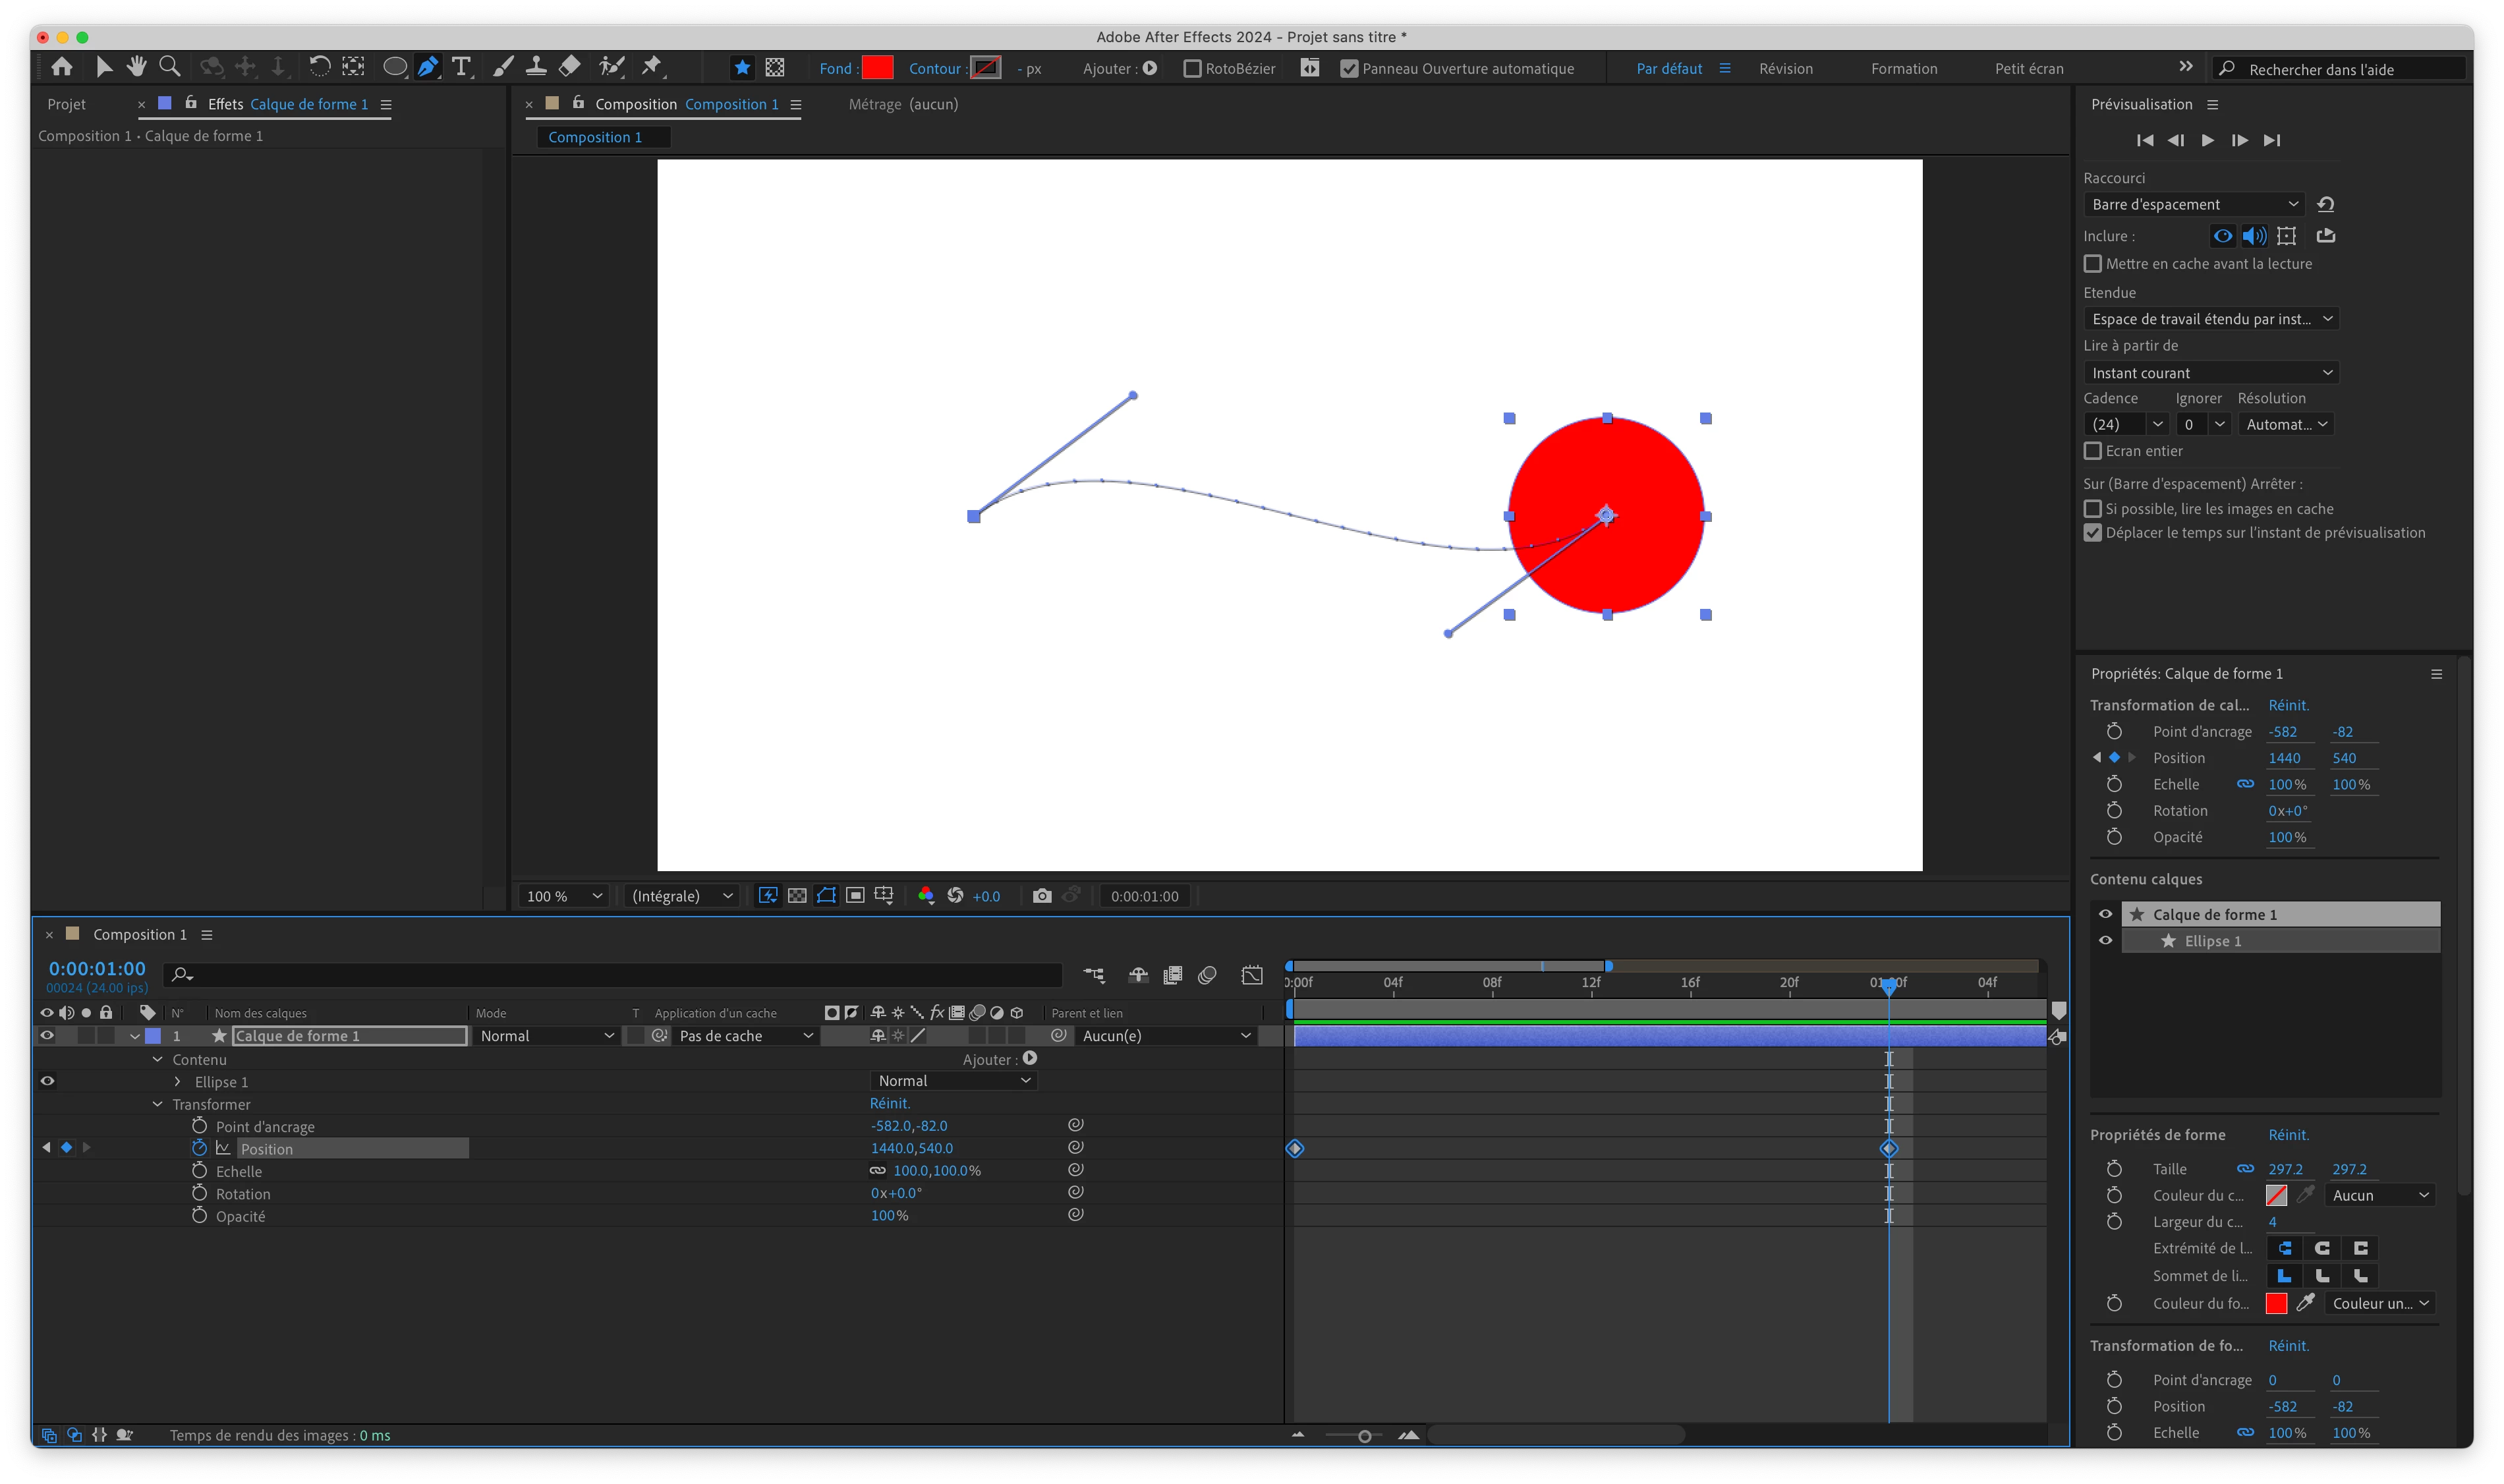
Task: Select the Type text tool
Action: tap(461, 67)
